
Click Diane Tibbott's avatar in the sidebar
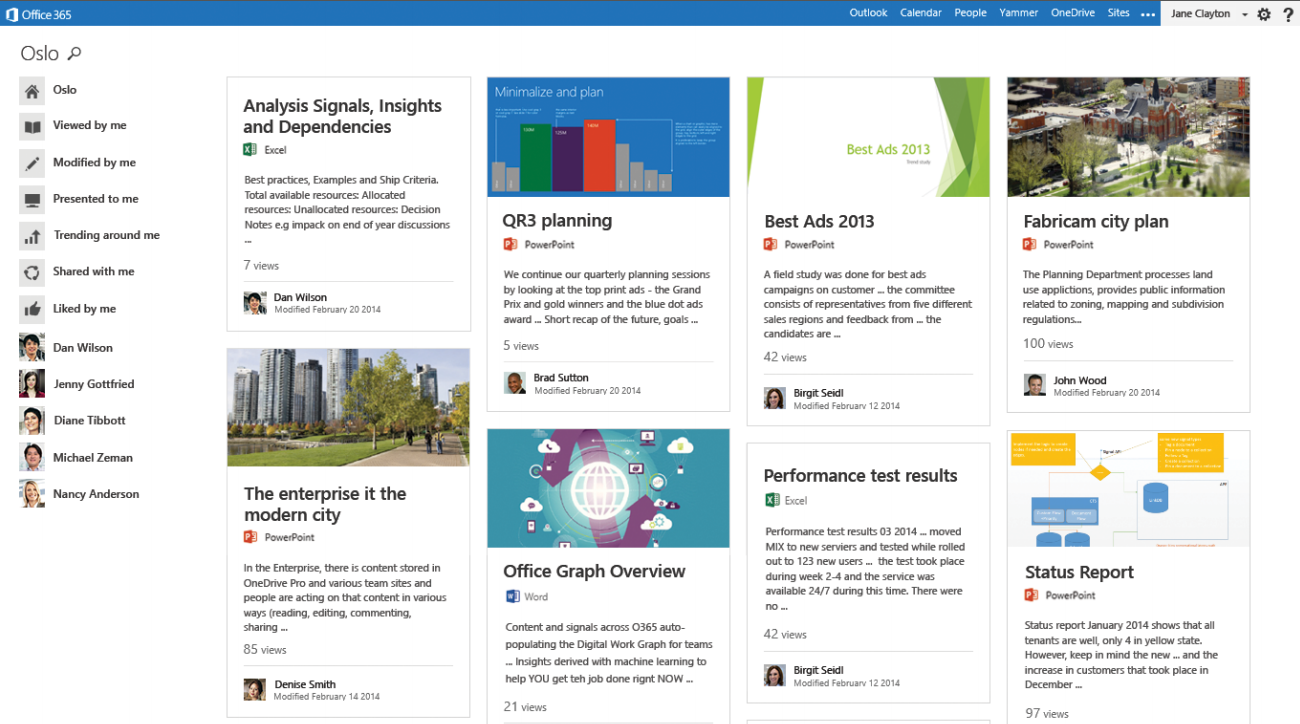(32, 420)
